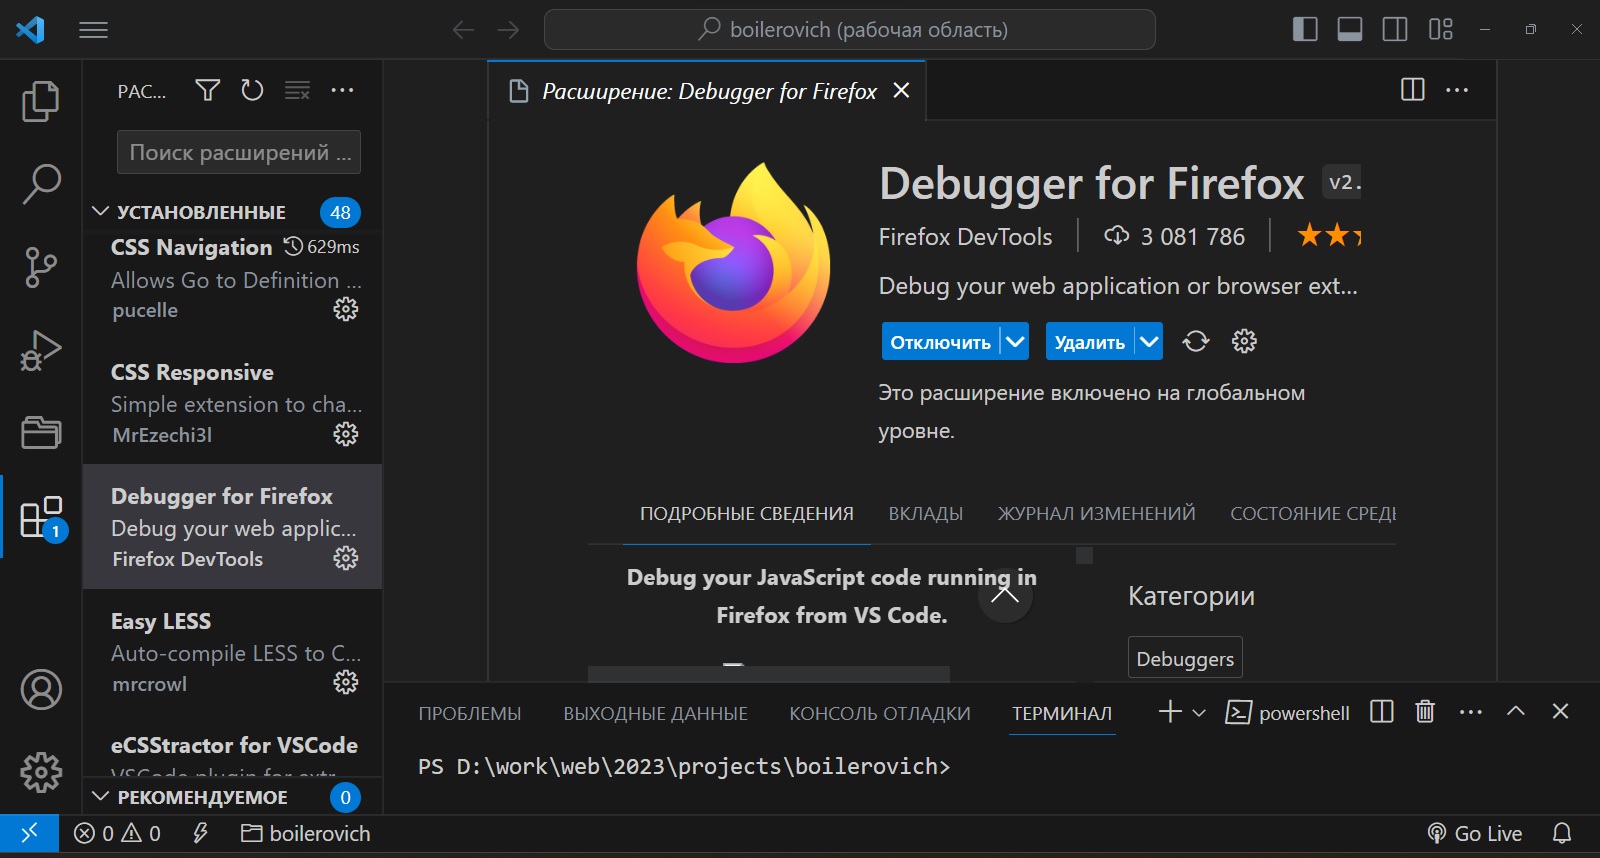This screenshot has width=1600, height=858.
Task: Open the Accounts icon
Action: [41, 690]
